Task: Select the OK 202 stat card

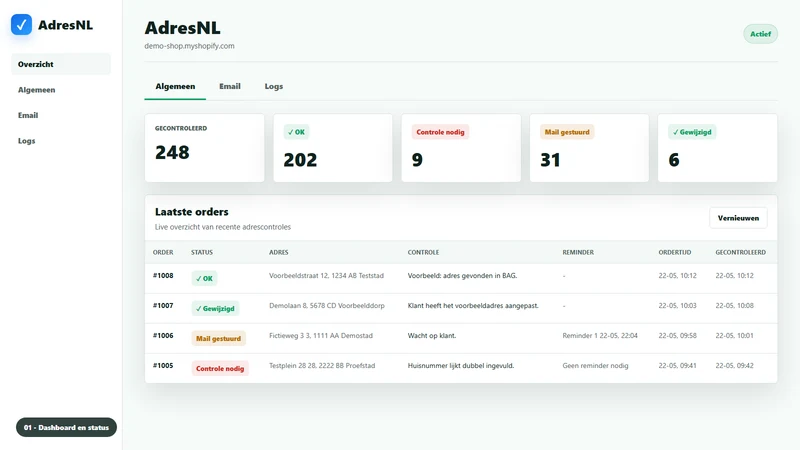Action: (333, 147)
